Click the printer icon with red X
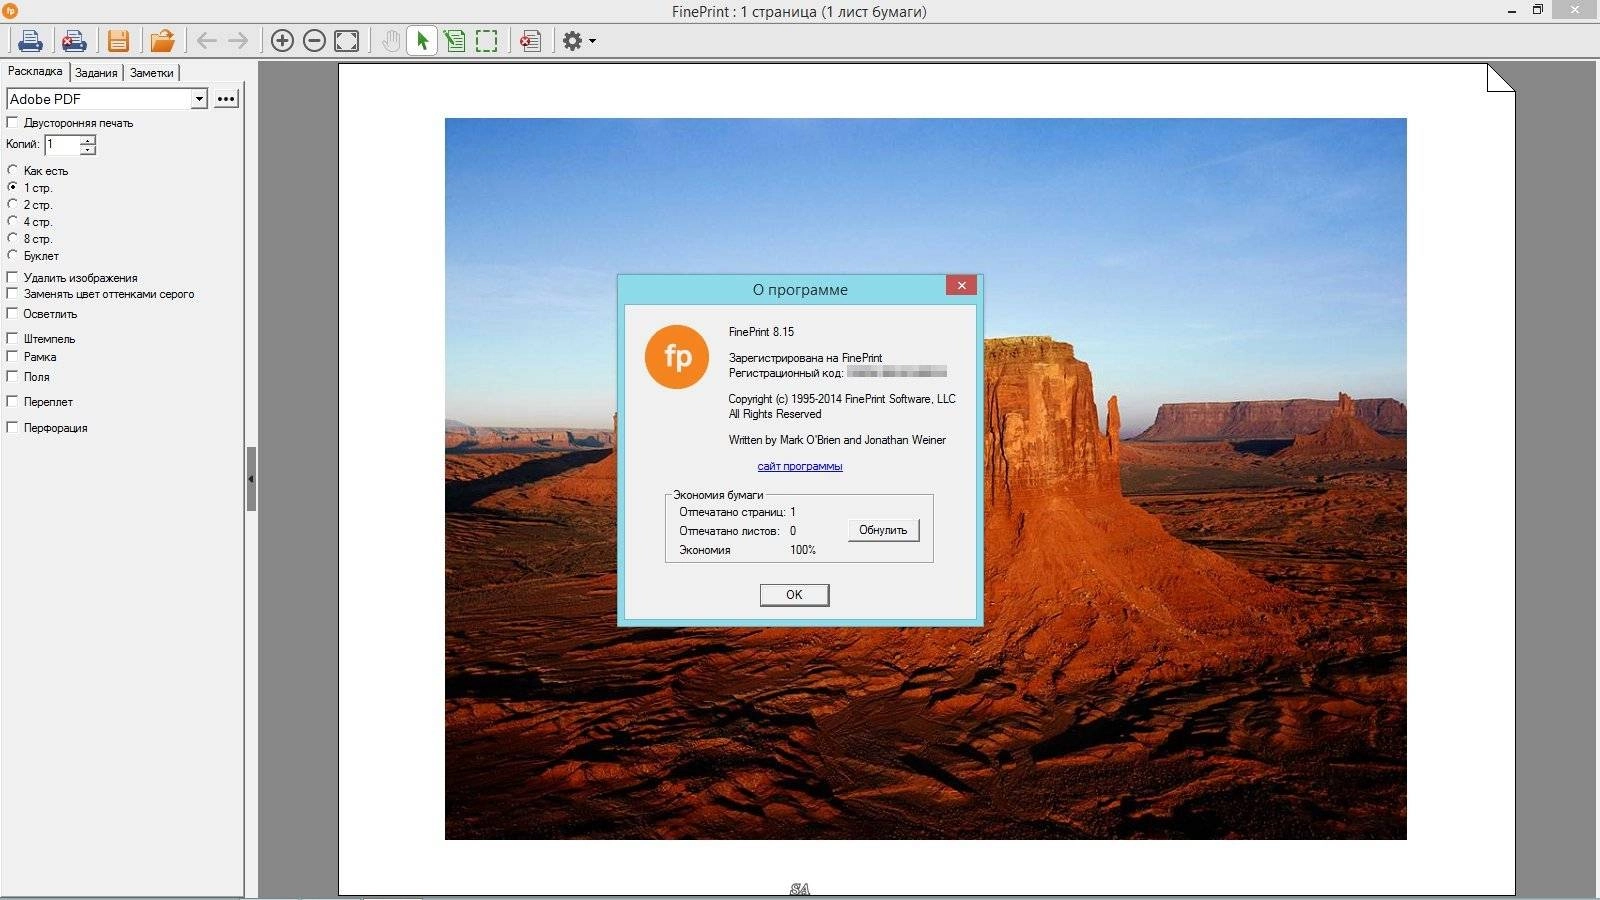1600x900 pixels. [74, 41]
